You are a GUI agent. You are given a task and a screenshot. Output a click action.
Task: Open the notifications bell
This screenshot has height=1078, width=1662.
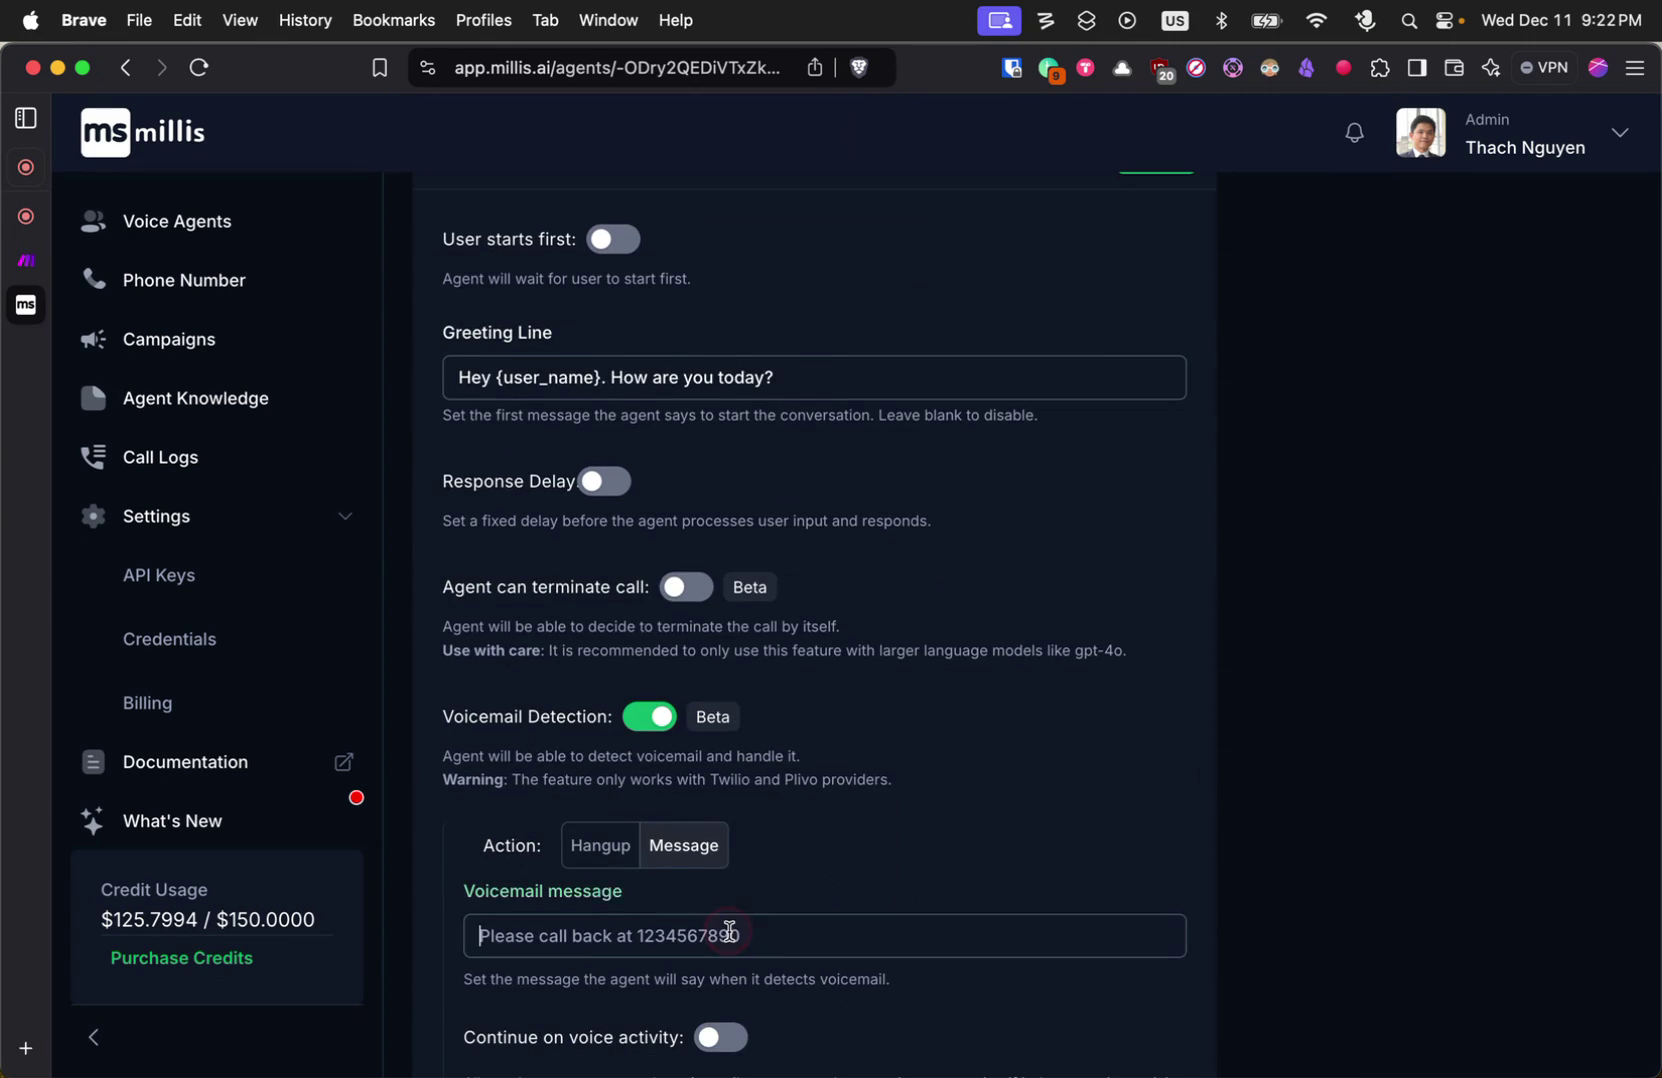click(x=1354, y=132)
